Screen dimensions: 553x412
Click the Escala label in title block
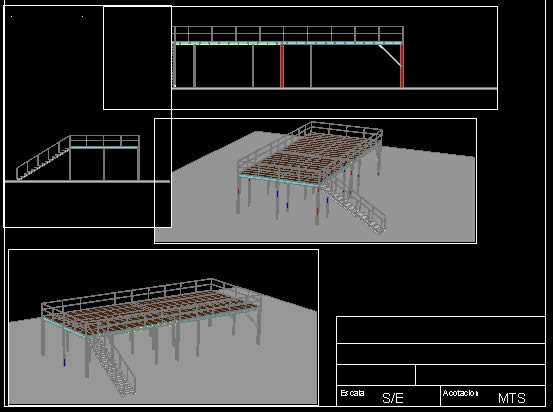(x=352, y=393)
